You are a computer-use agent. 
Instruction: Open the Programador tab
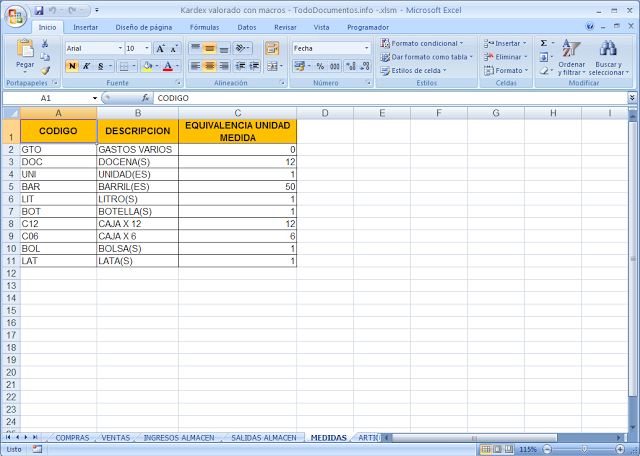pyautogui.click(x=368, y=27)
